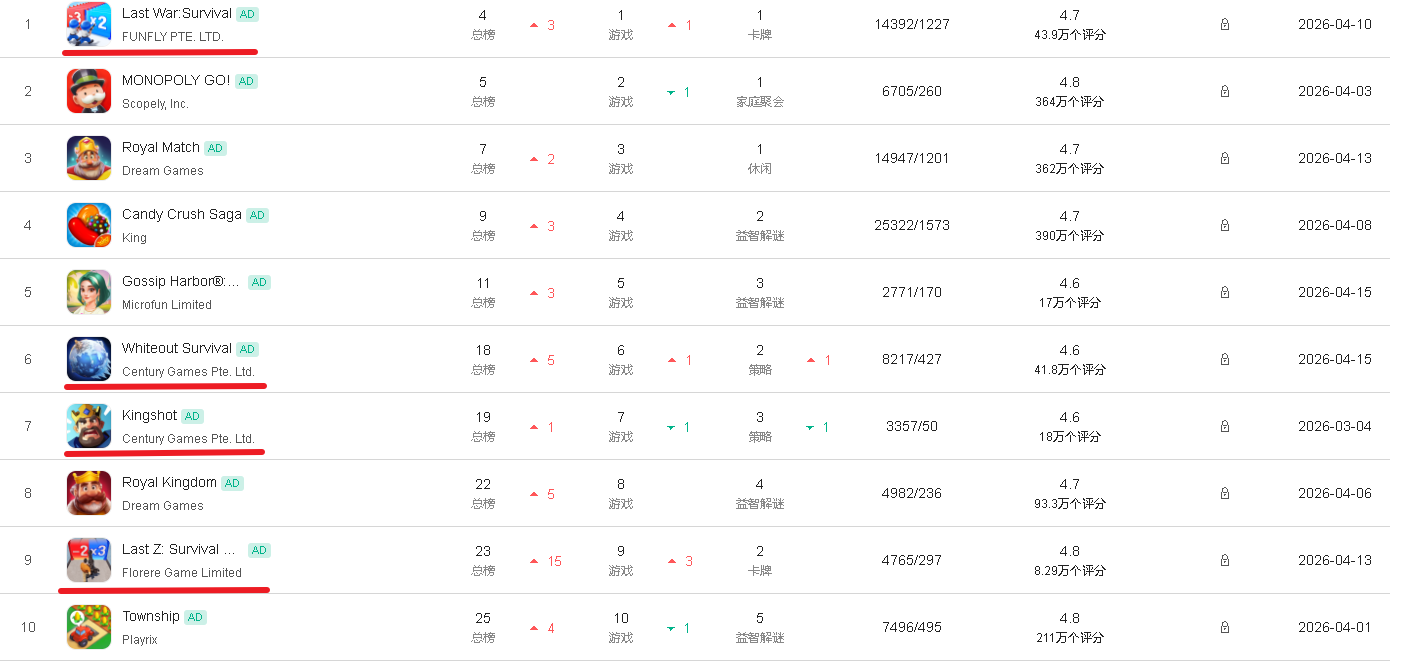1410x663 pixels.
Task: Click the lock icon in Township row
Action: tap(1224, 628)
